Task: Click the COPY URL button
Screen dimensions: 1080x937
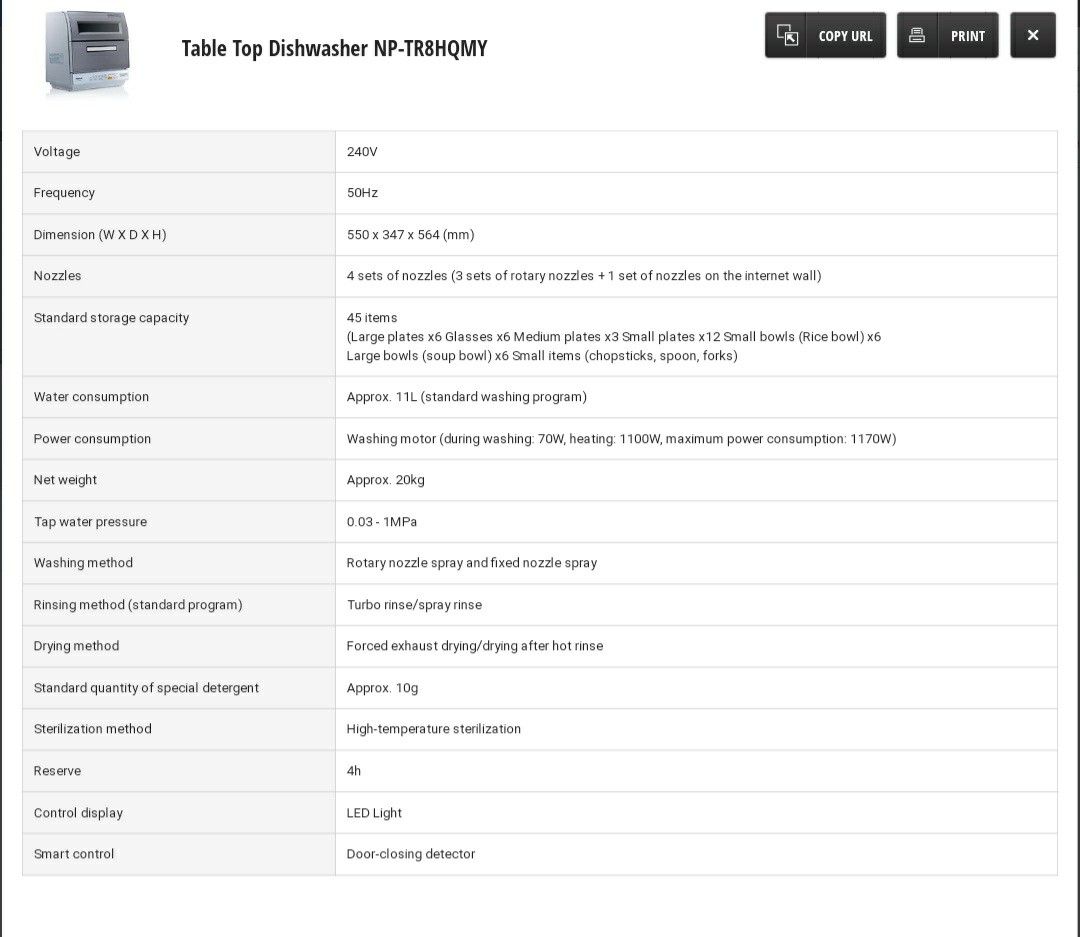Action: click(825, 36)
